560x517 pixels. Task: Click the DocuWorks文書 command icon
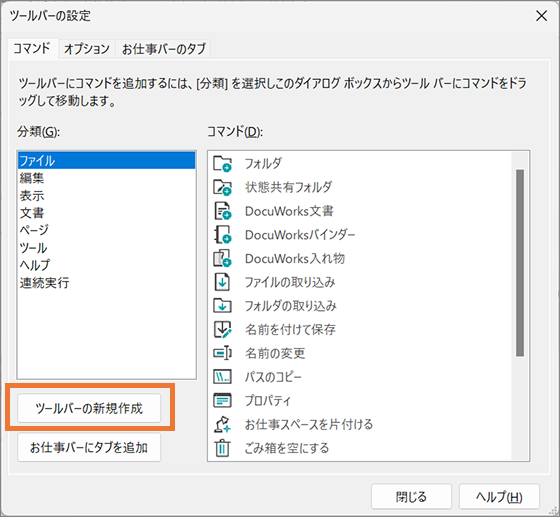222,211
